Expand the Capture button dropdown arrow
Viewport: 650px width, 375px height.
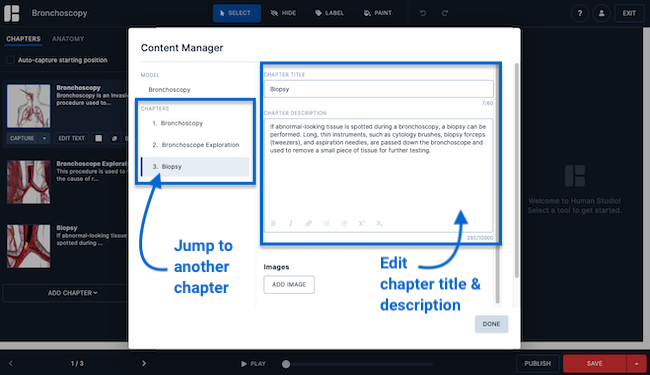tap(44, 138)
